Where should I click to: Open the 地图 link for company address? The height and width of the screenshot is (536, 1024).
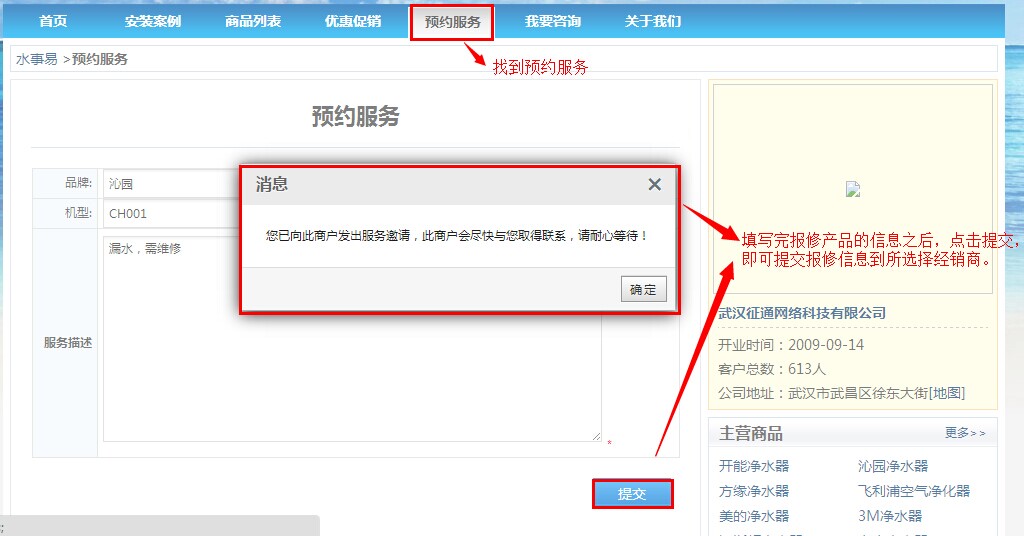pos(946,393)
